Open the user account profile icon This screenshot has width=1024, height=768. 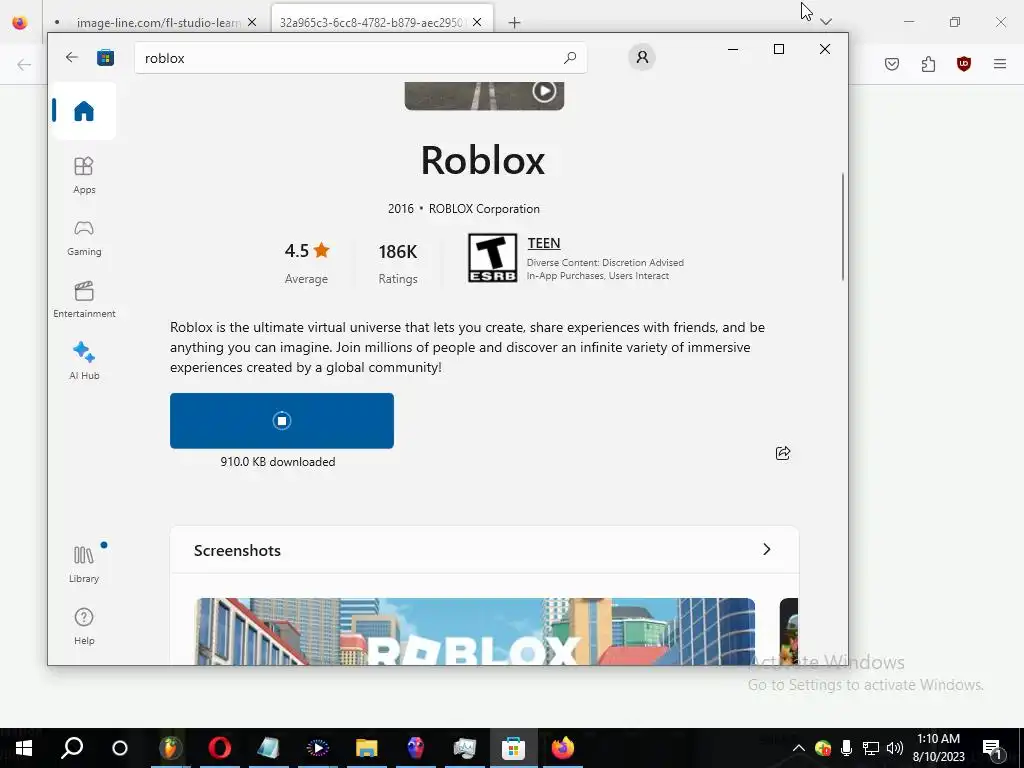click(x=642, y=57)
